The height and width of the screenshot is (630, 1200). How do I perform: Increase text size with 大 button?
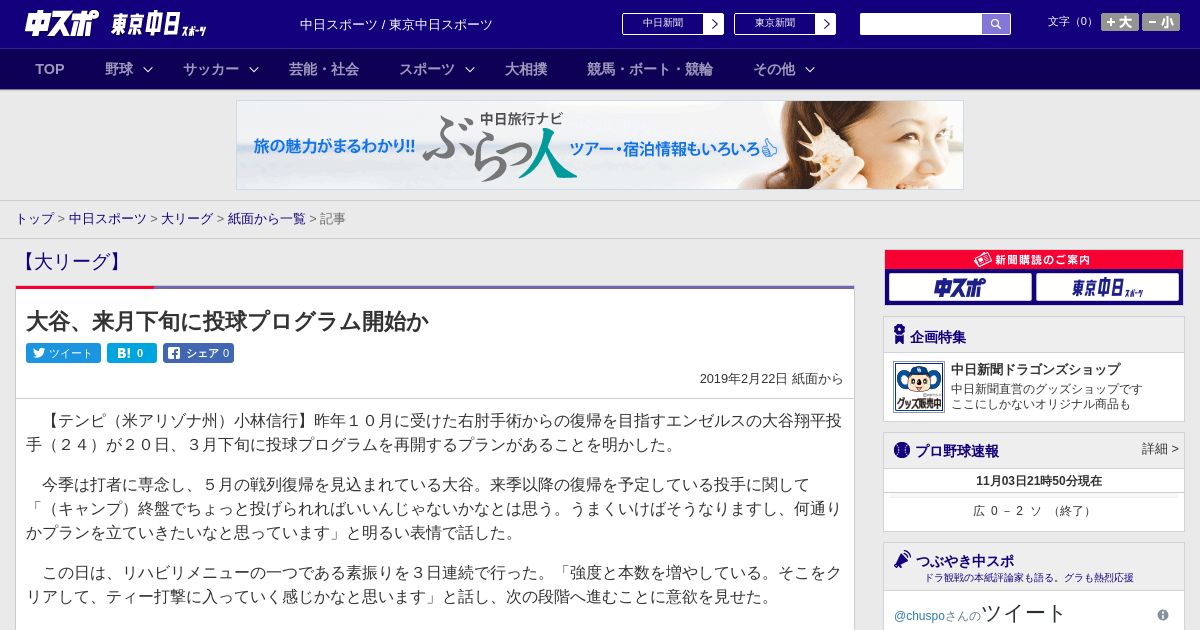click(1120, 22)
